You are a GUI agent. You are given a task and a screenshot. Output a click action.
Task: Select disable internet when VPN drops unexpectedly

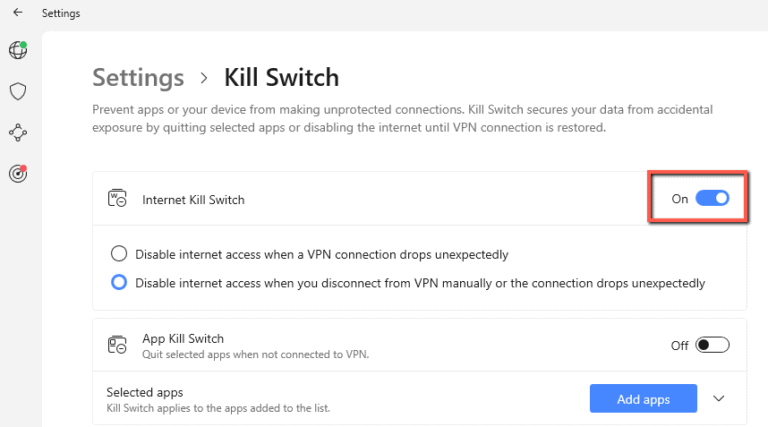(x=120, y=254)
